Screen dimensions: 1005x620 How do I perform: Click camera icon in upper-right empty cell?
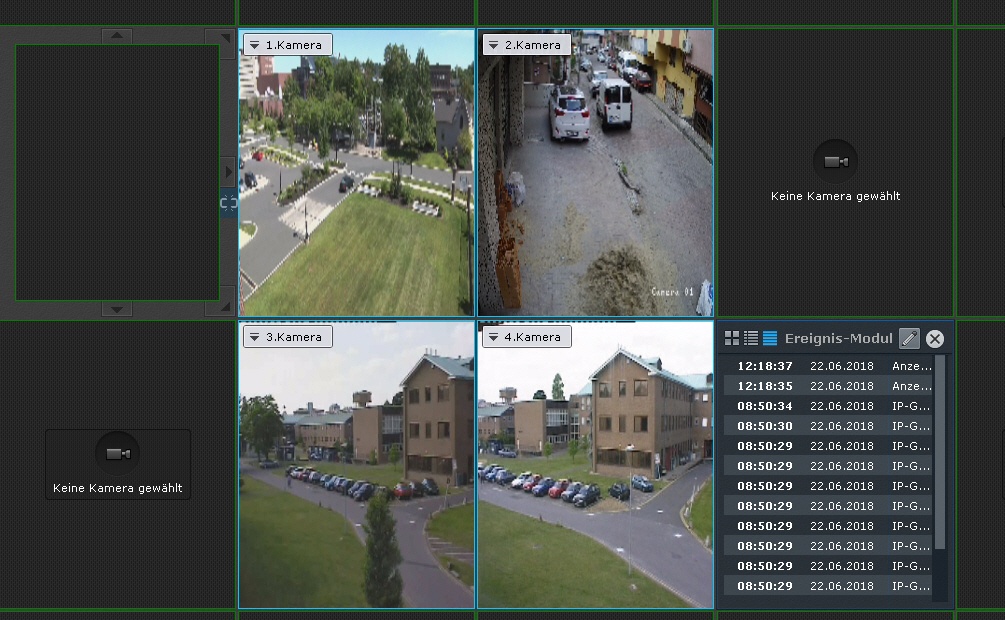click(836, 161)
